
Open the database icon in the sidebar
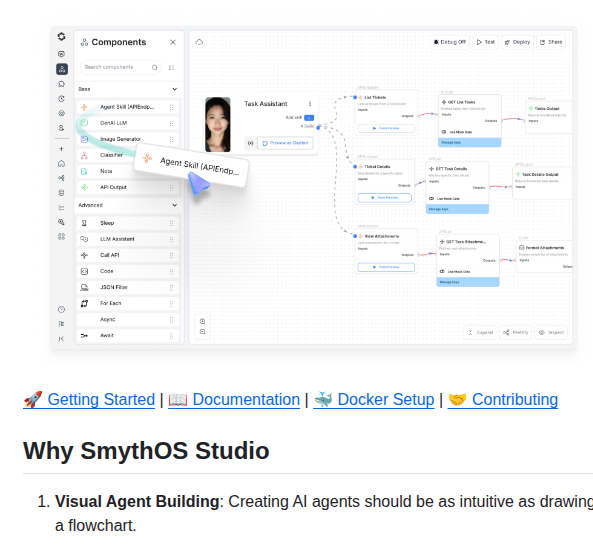pyautogui.click(x=61, y=193)
